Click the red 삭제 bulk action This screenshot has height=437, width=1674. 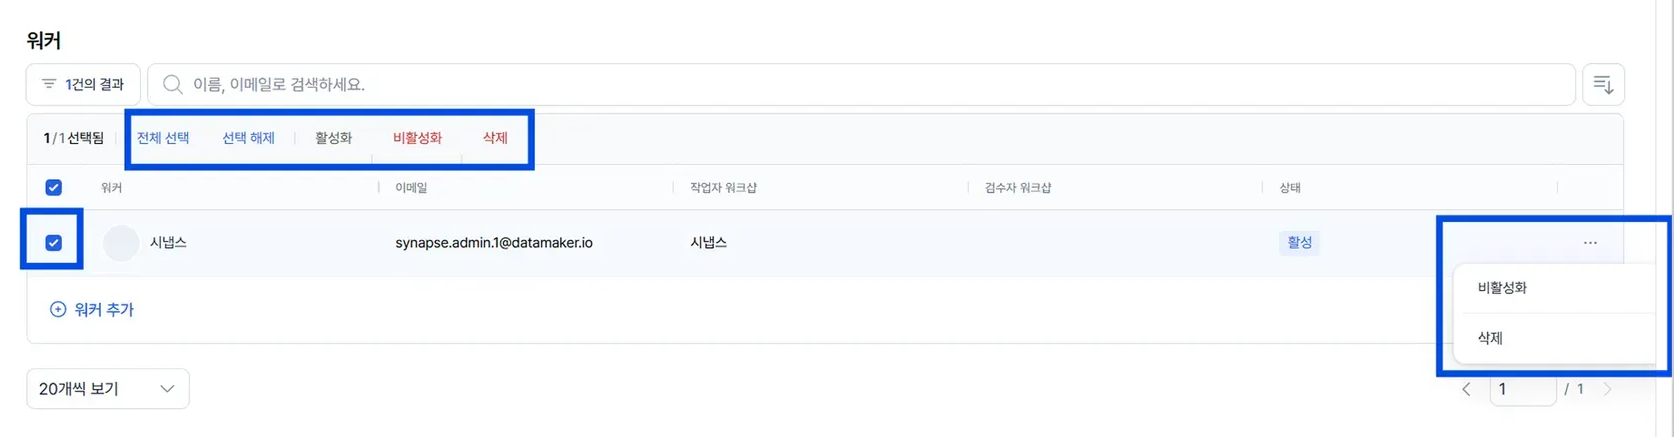click(495, 138)
